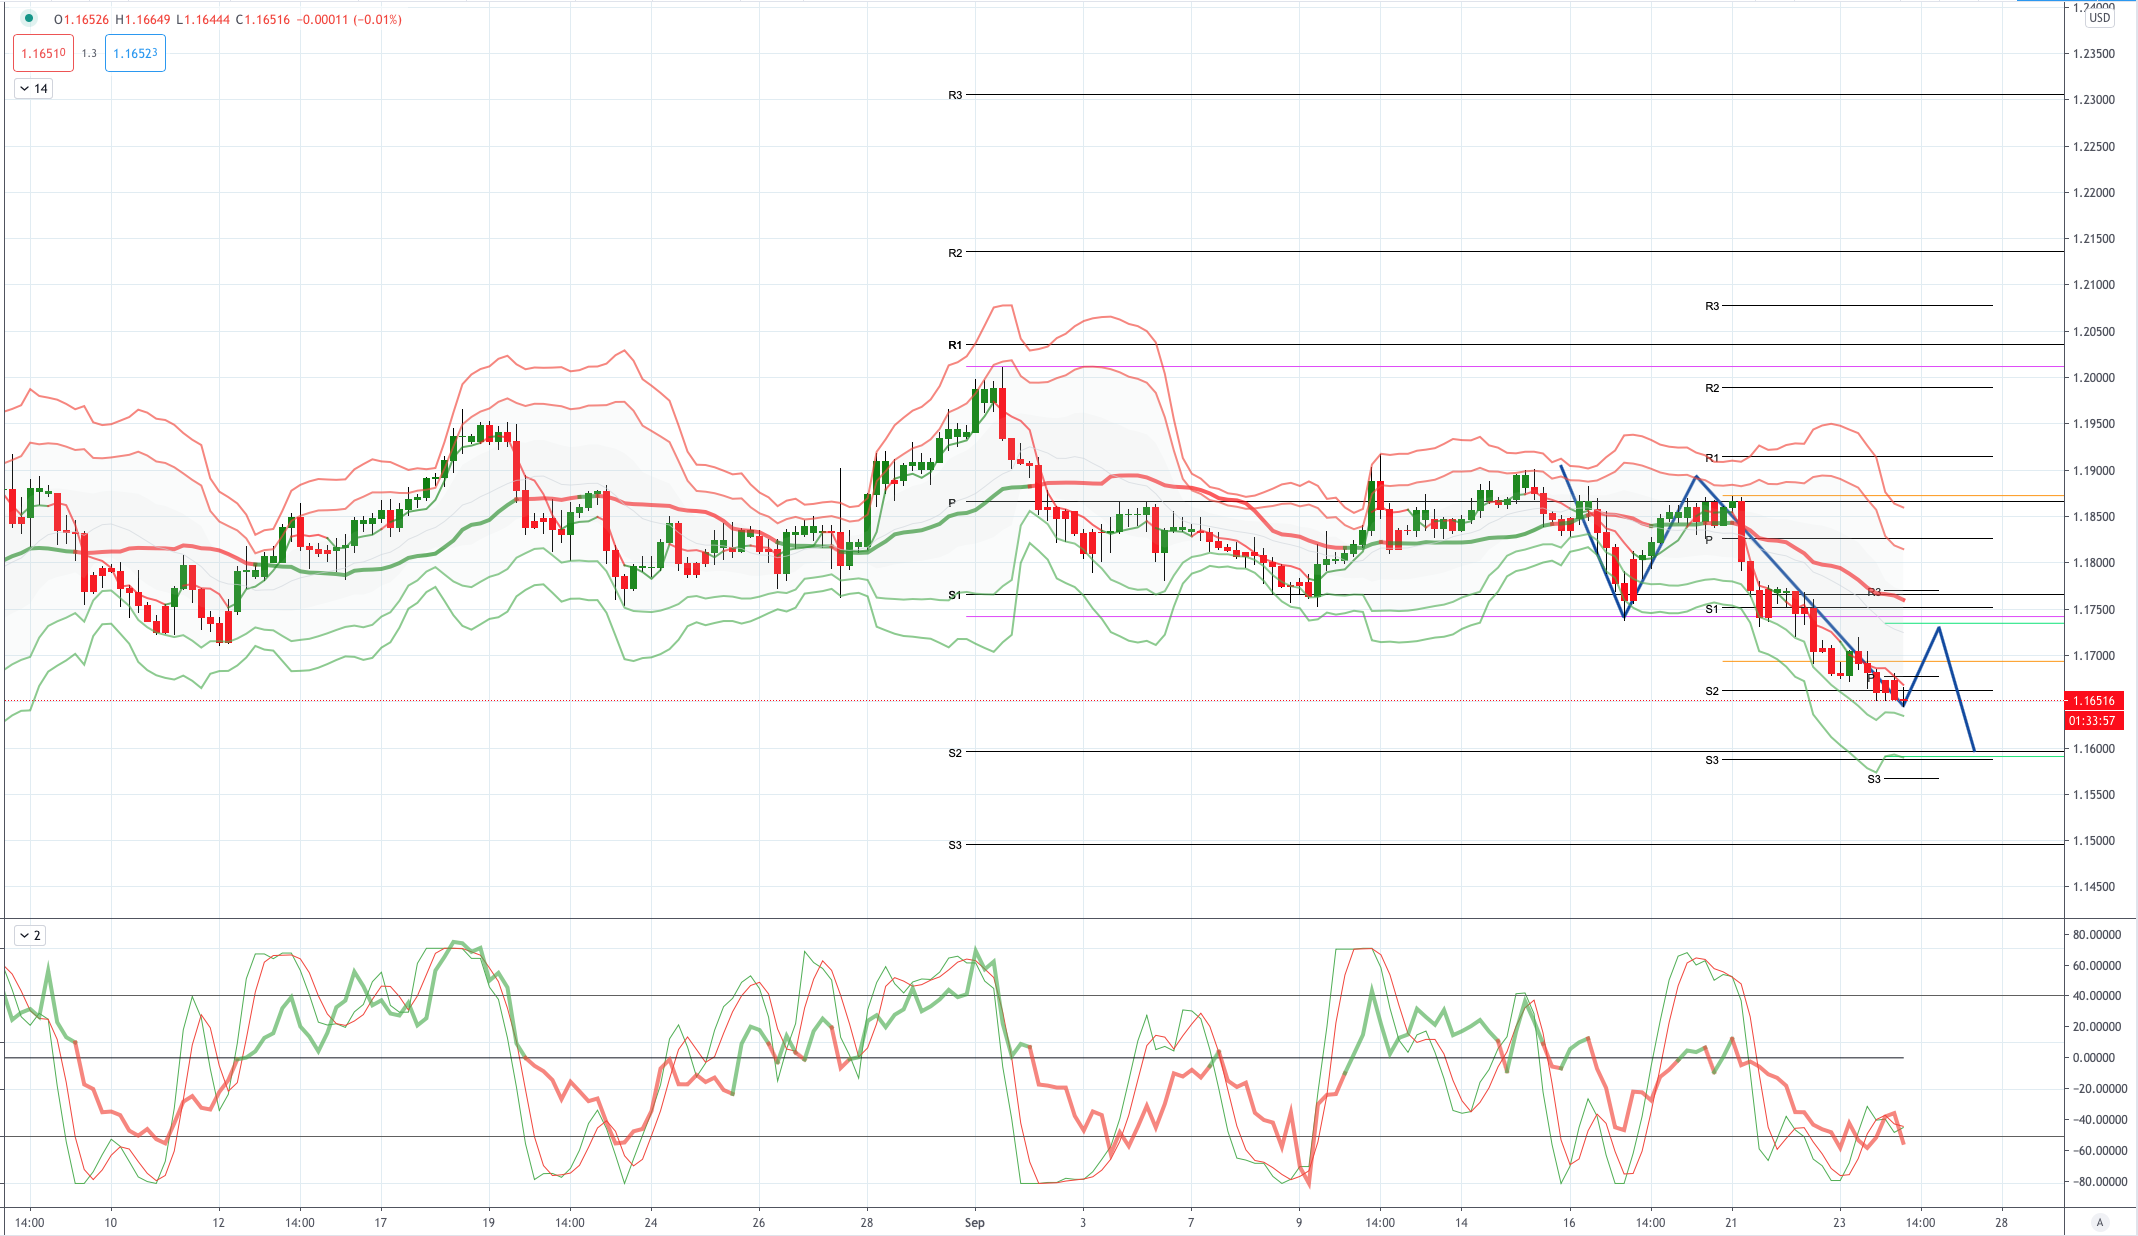This screenshot has width=2138, height=1236.
Task: Click the current price label 1.16516
Action: tap(2094, 701)
